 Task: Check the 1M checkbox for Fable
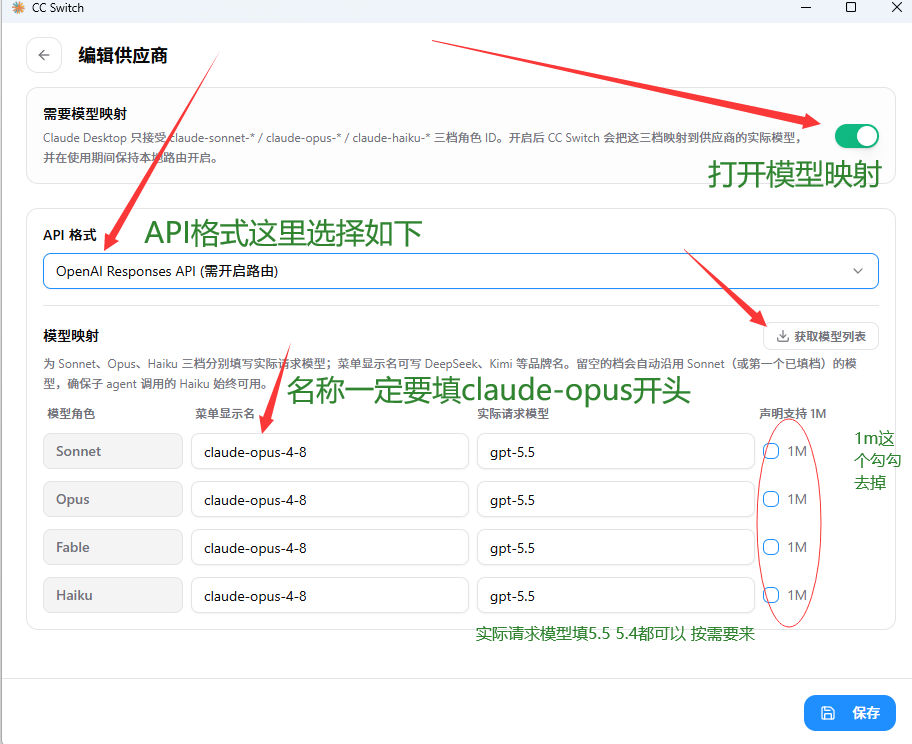(x=771, y=547)
